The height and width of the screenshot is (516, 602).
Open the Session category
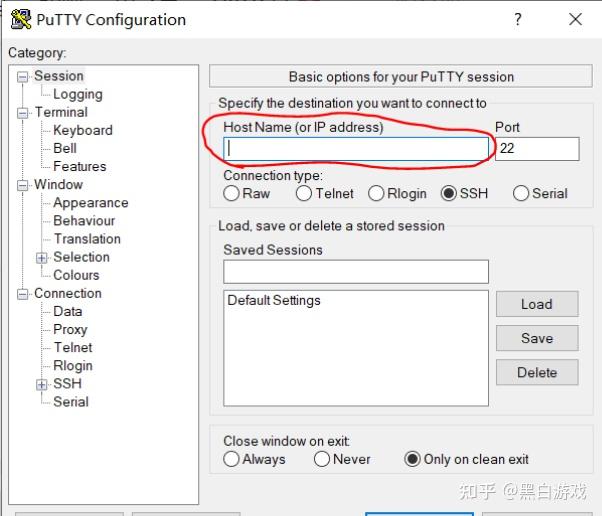click(x=59, y=76)
